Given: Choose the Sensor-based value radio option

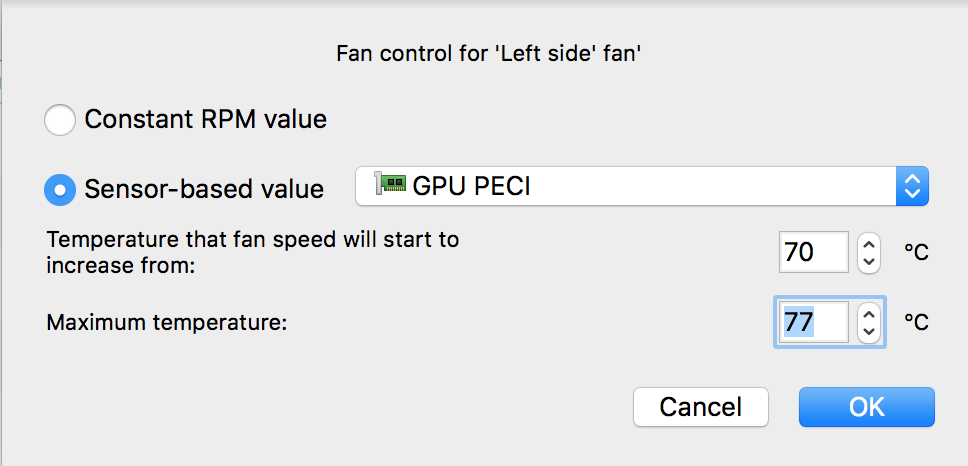Looking at the screenshot, I should (60, 189).
